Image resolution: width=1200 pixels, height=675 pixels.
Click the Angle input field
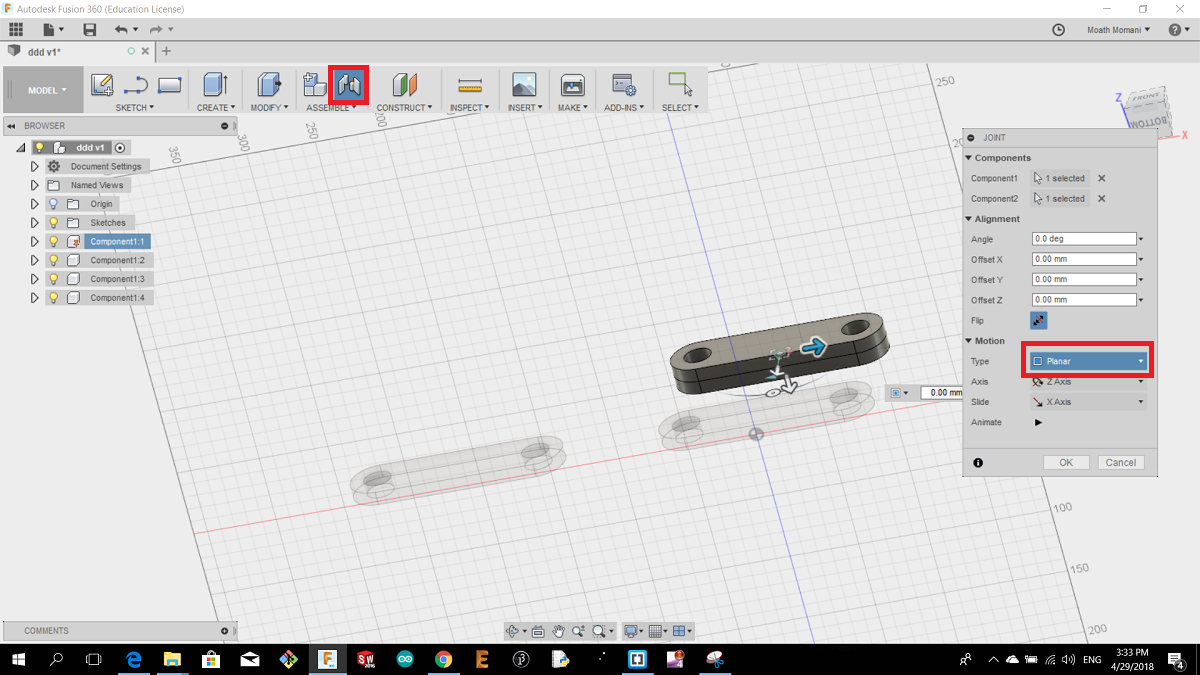pyautogui.click(x=1085, y=239)
